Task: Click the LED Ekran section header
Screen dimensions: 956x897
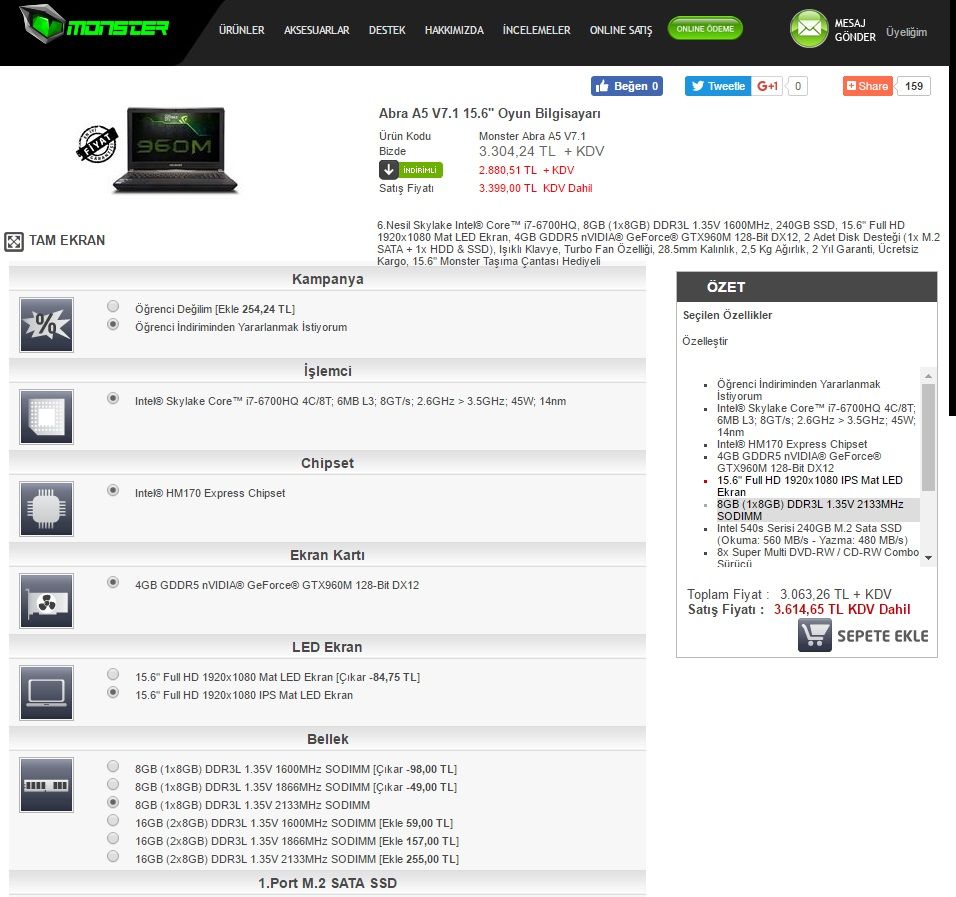Action: coord(327,648)
